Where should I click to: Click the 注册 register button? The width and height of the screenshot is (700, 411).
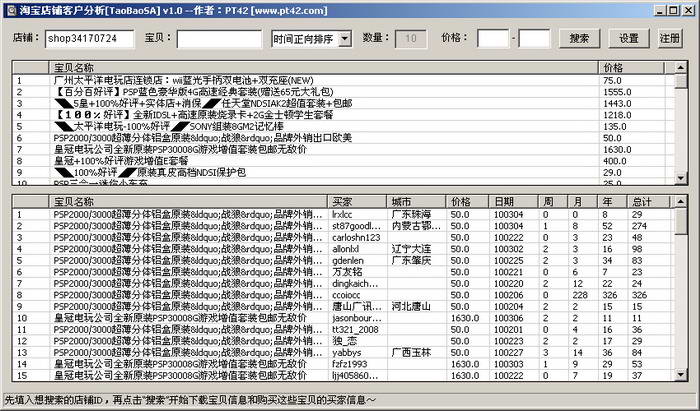670,39
